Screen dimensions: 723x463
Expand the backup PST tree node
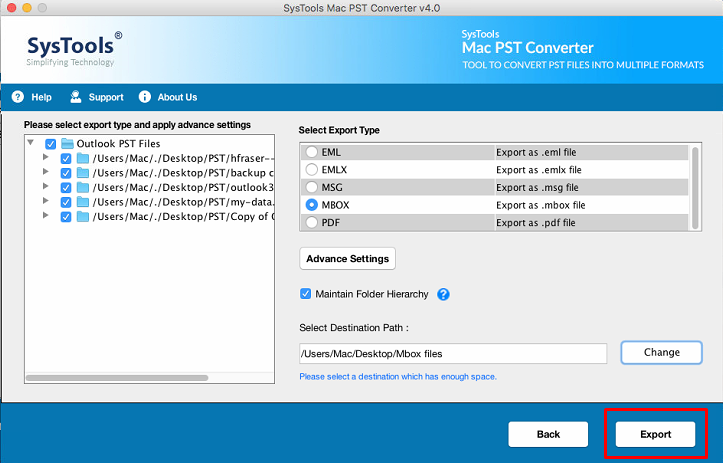tap(45, 172)
